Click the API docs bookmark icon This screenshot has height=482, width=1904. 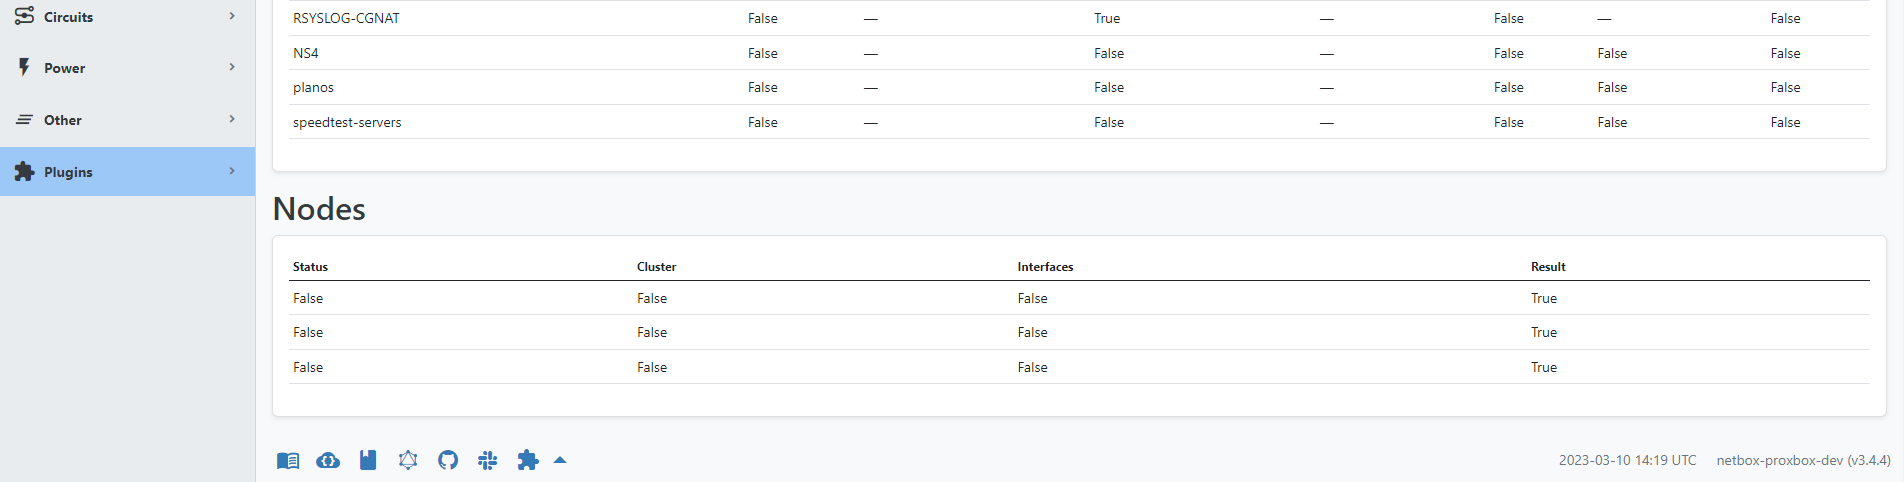coord(368,460)
